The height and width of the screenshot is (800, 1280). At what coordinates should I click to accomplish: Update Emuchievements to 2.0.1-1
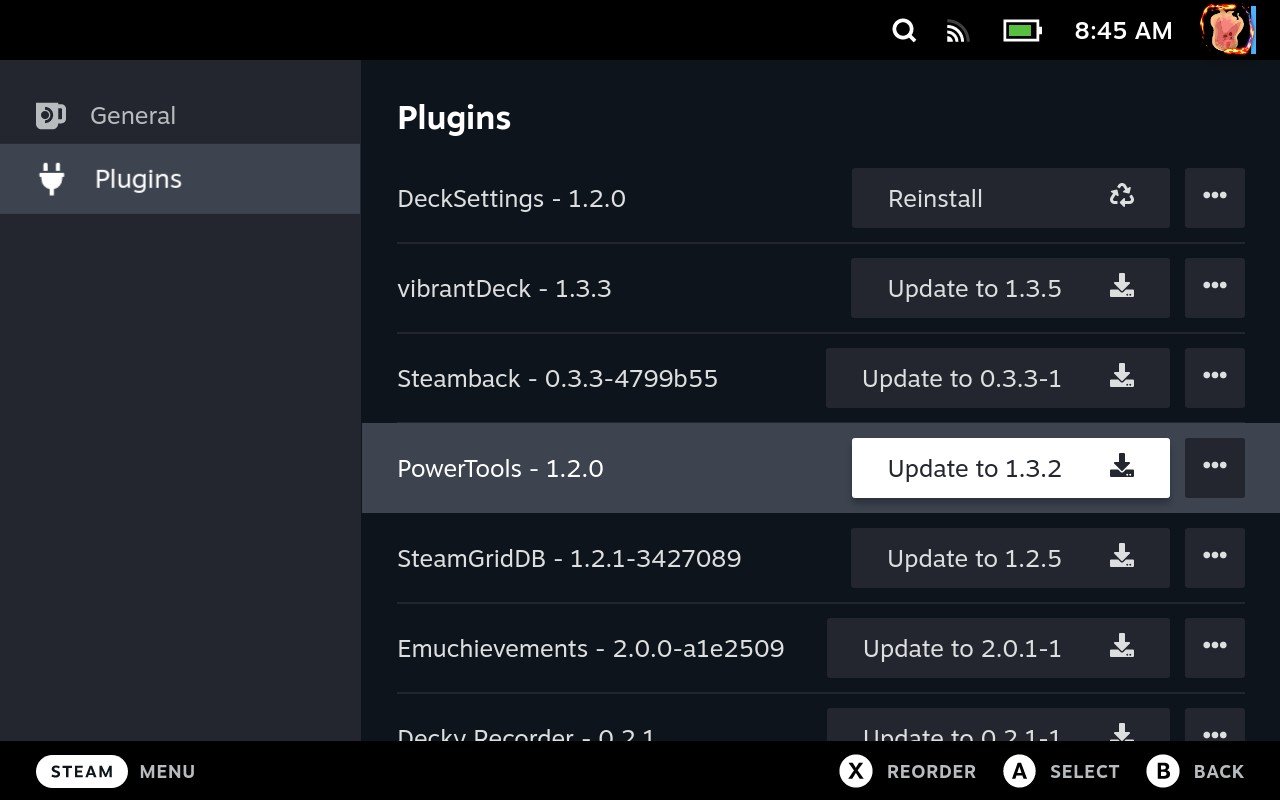(998, 648)
